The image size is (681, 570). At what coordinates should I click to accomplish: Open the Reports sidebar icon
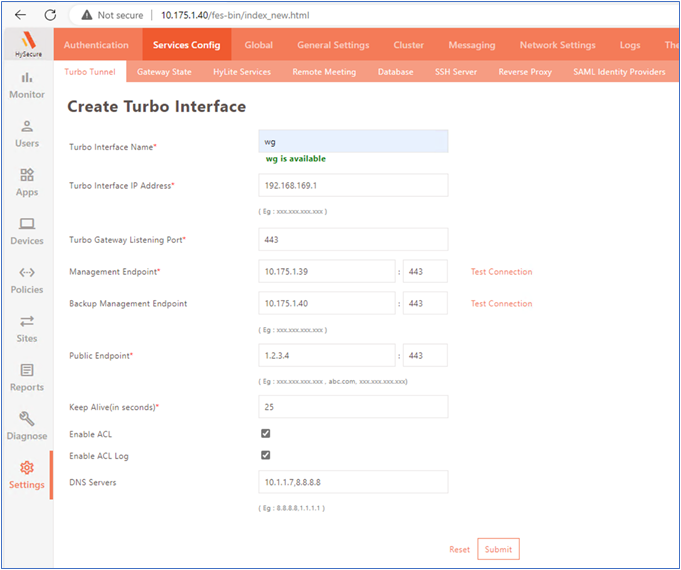(26, 377)
